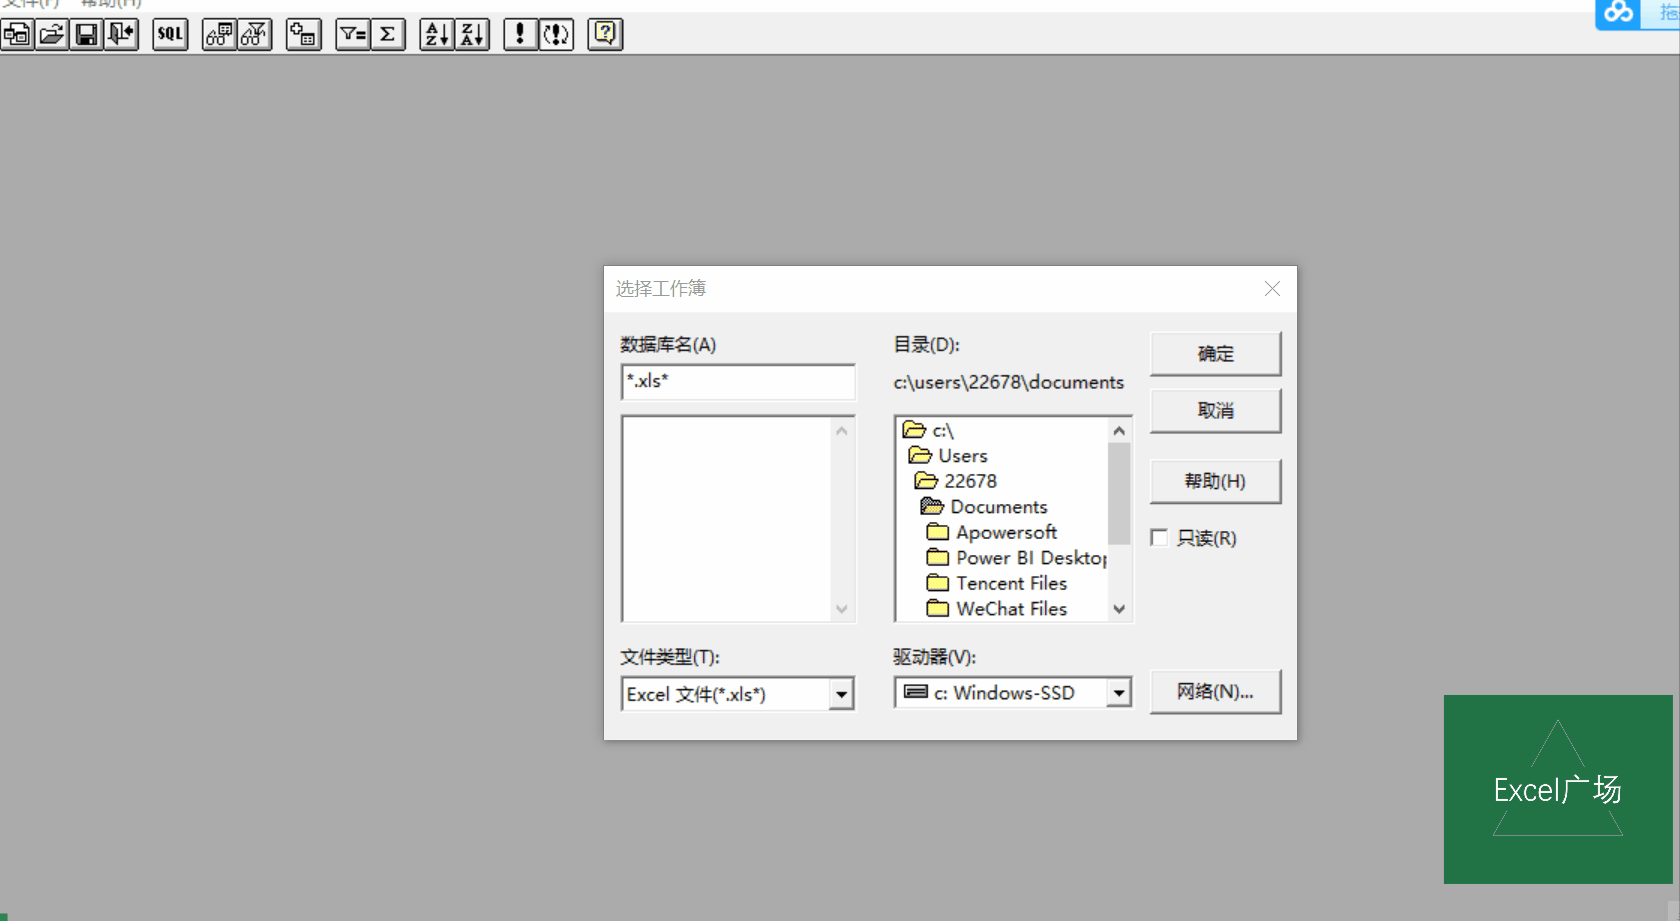Click the Add Tables icon
This screenshot has width=1680, height=921.
[303, 35]
